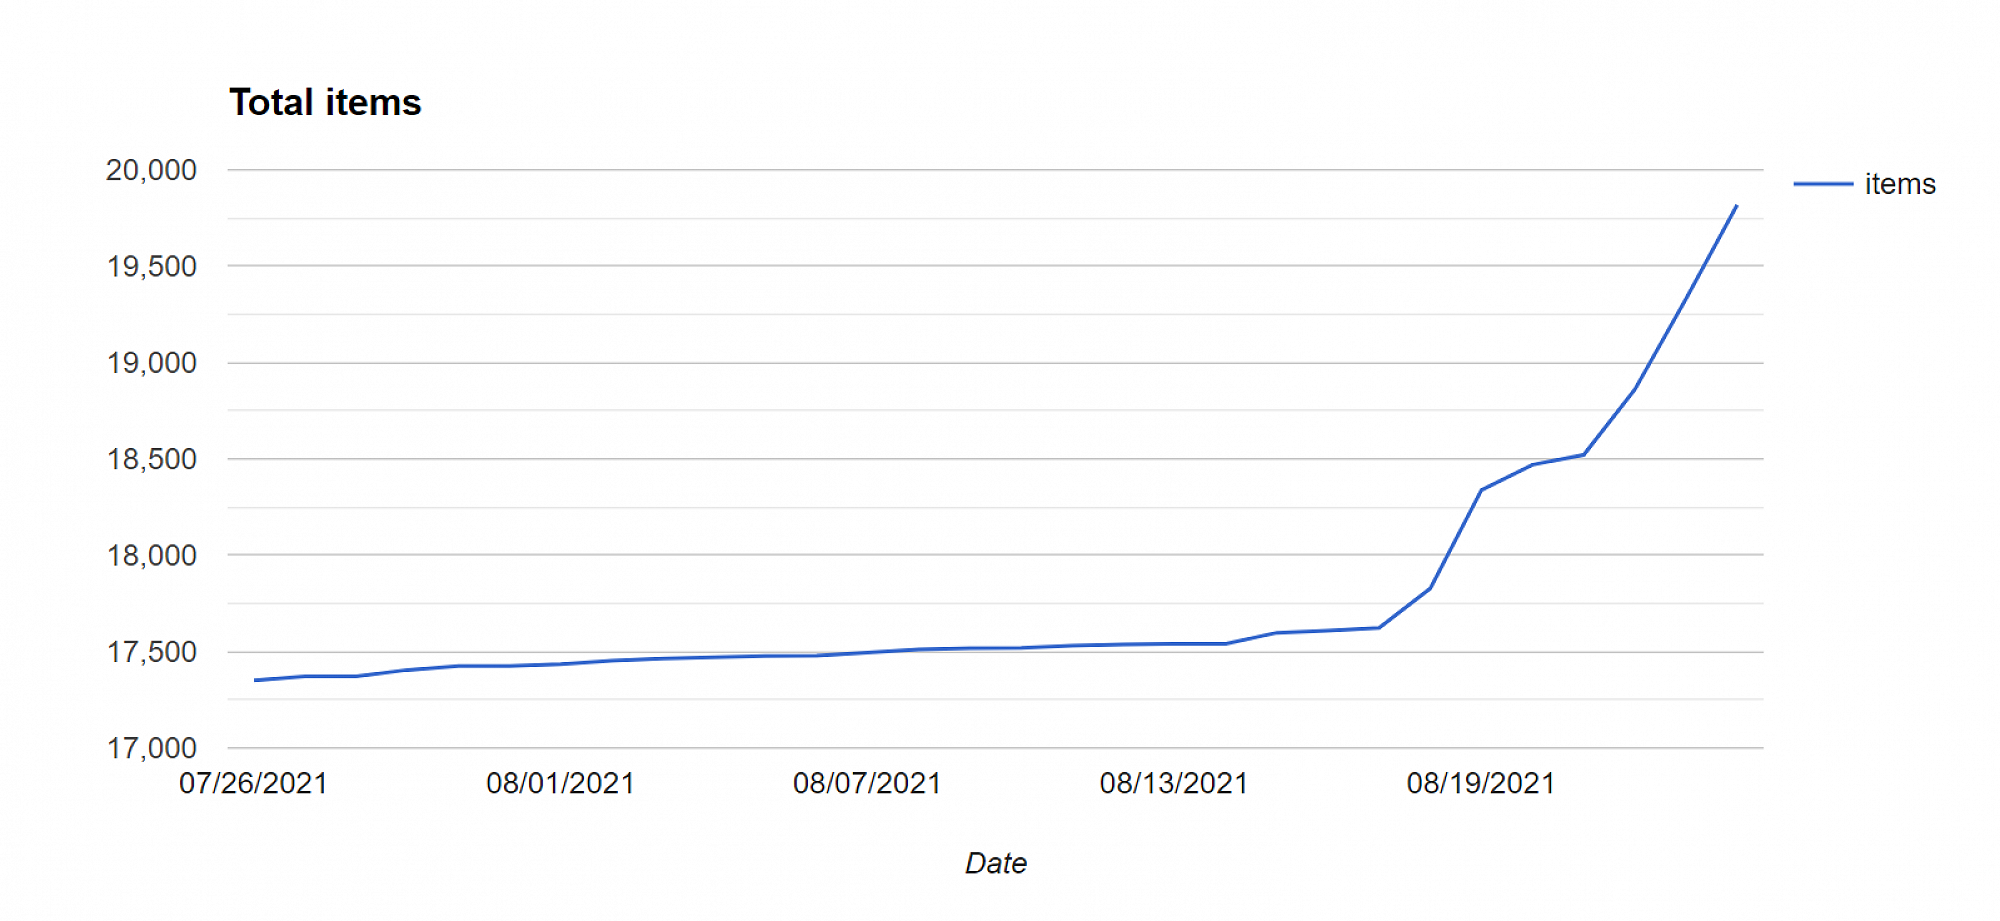This screenshot has width=2000, height=921.
Task: Click the line's data point just above 18,500
Action: (1583, 455)
